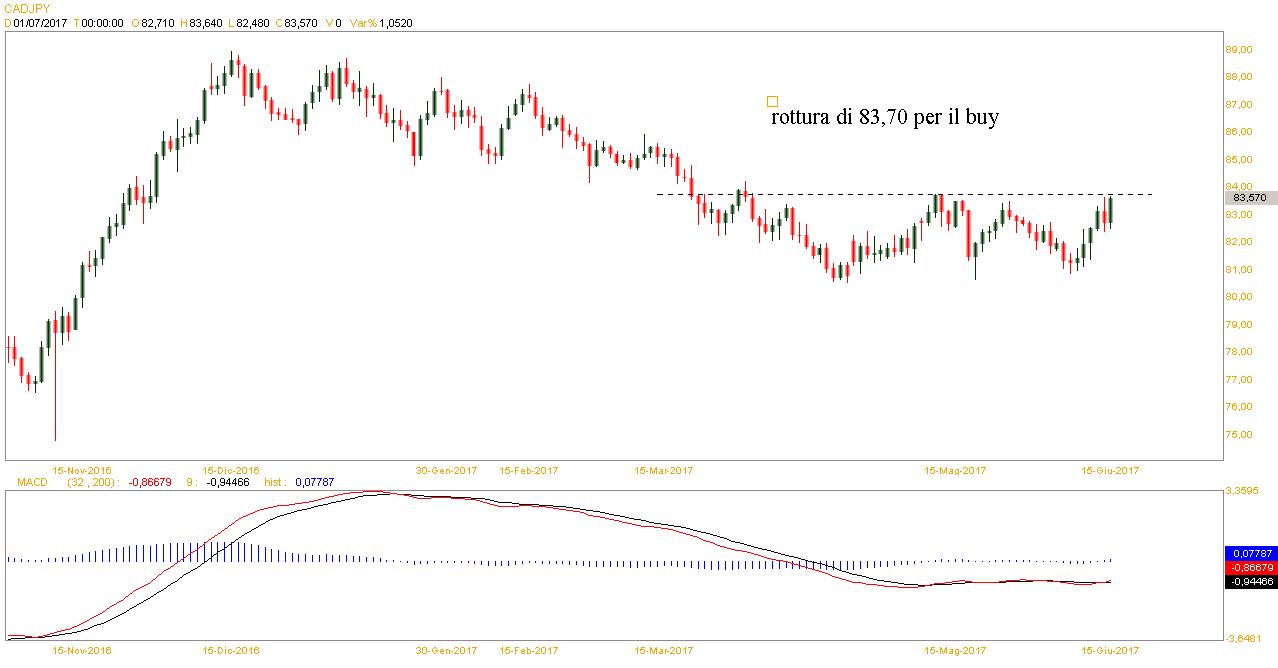Click 15-Giu-2017 on the MACD panel time axis
The width and height of the screenshot is (1278, 668).
[1111, 650]
